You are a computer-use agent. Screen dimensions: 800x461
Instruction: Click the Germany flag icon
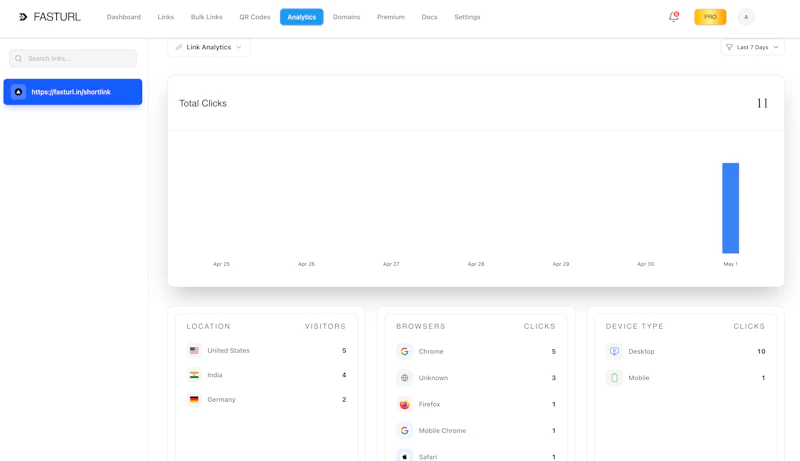click(194, 399)
